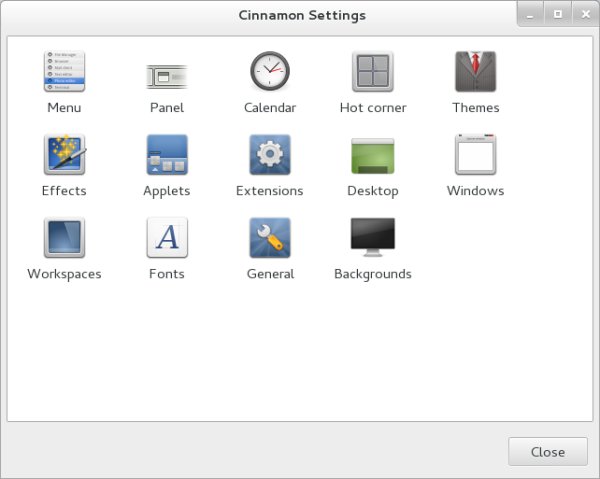600x479 pixels.
Task: Maximize the Cinnamon Settings window
Action: (x=558, y=15)
